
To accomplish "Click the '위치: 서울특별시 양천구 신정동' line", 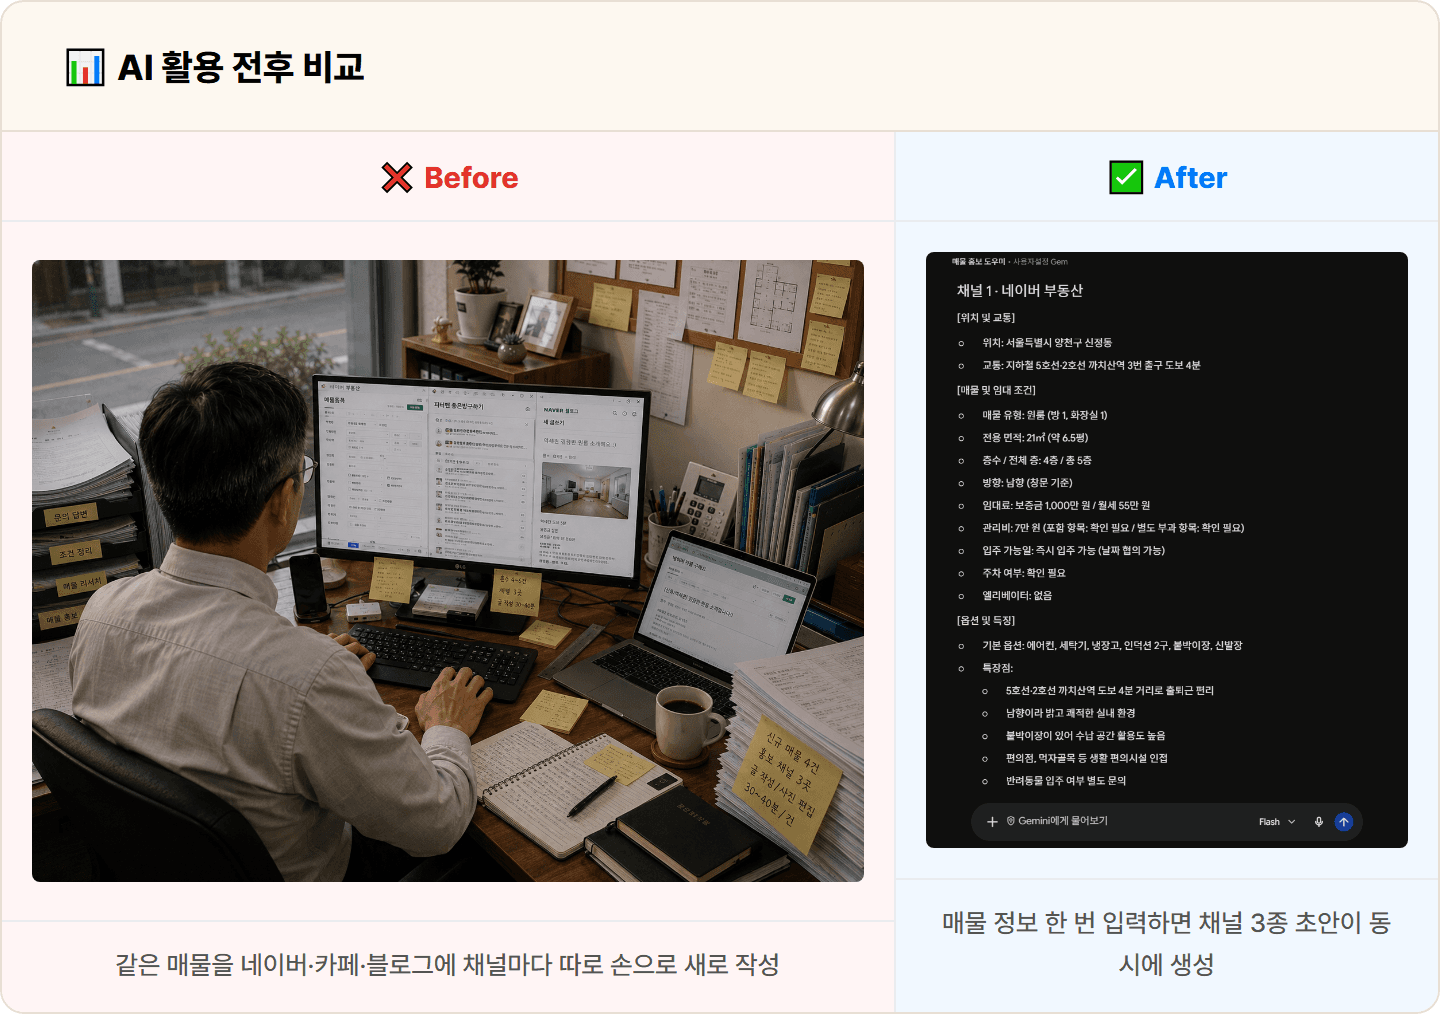I will tap(1046, 343).
